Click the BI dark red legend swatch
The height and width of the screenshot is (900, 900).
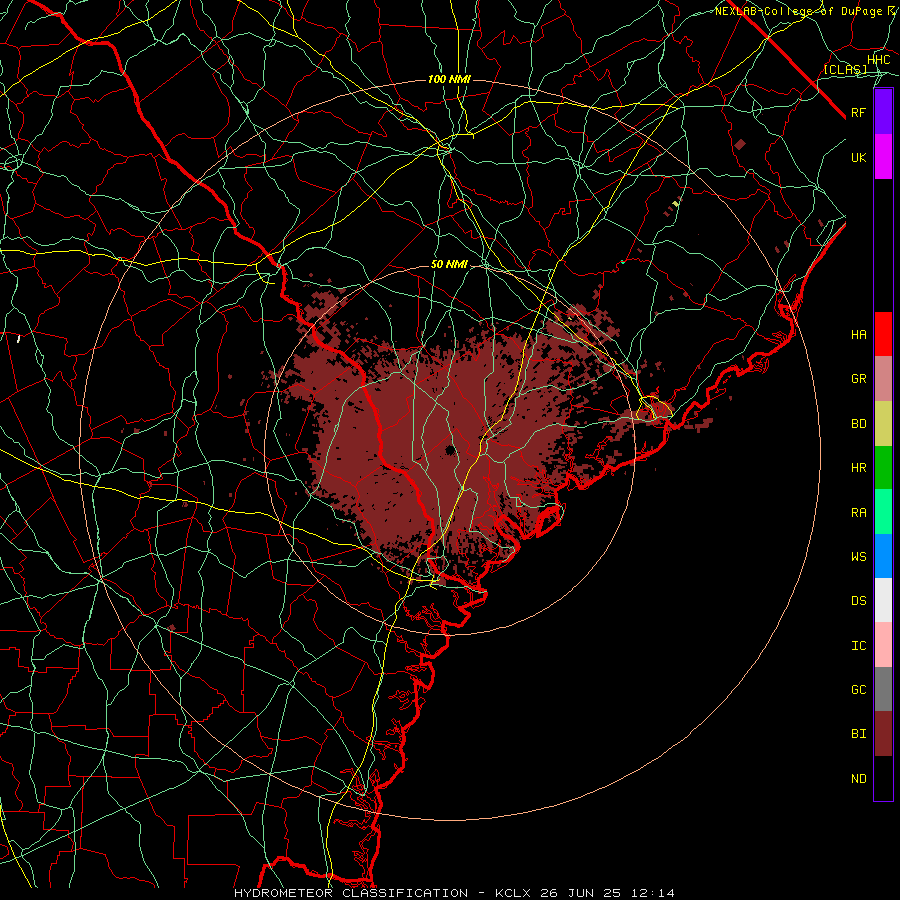tap(883, 734)
